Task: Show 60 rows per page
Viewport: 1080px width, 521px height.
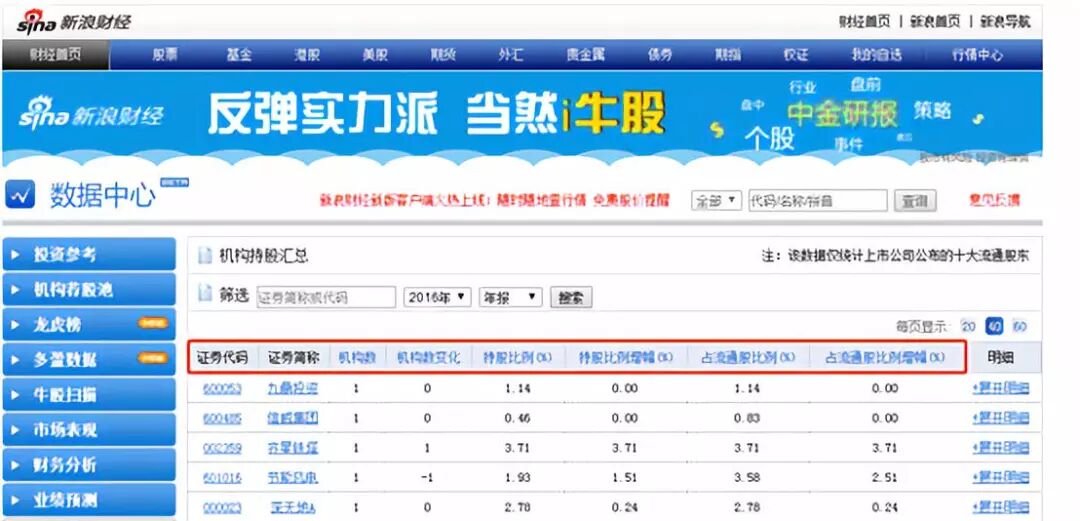Action: (1019, 327)
